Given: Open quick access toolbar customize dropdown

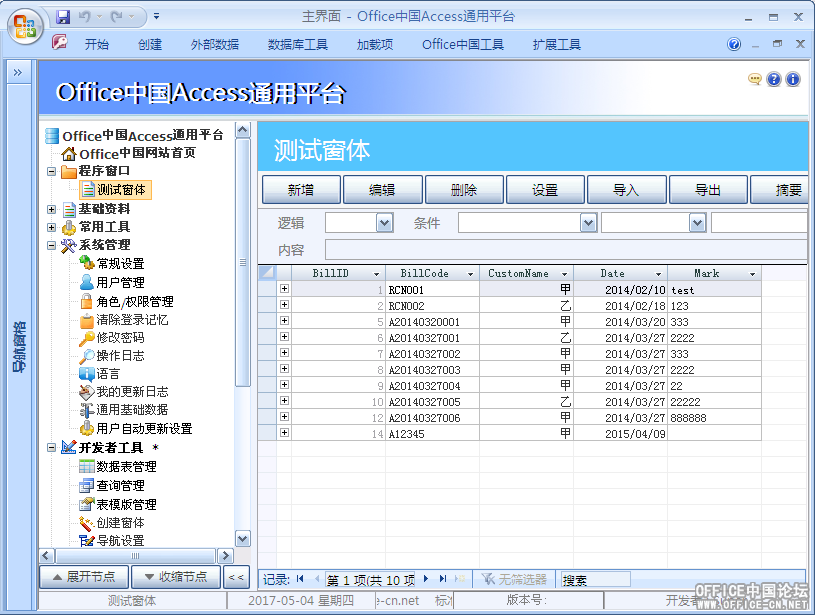Looking at the screenshot, I should 156,17.
